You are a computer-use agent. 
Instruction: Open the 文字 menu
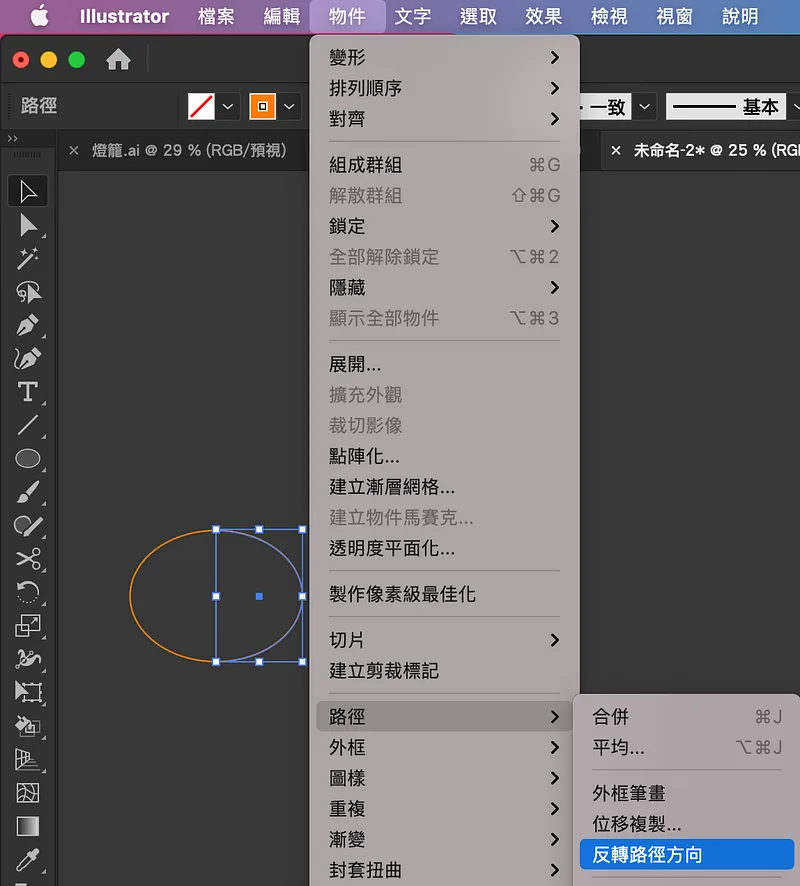pyautogui.click(x=412, y=16)
